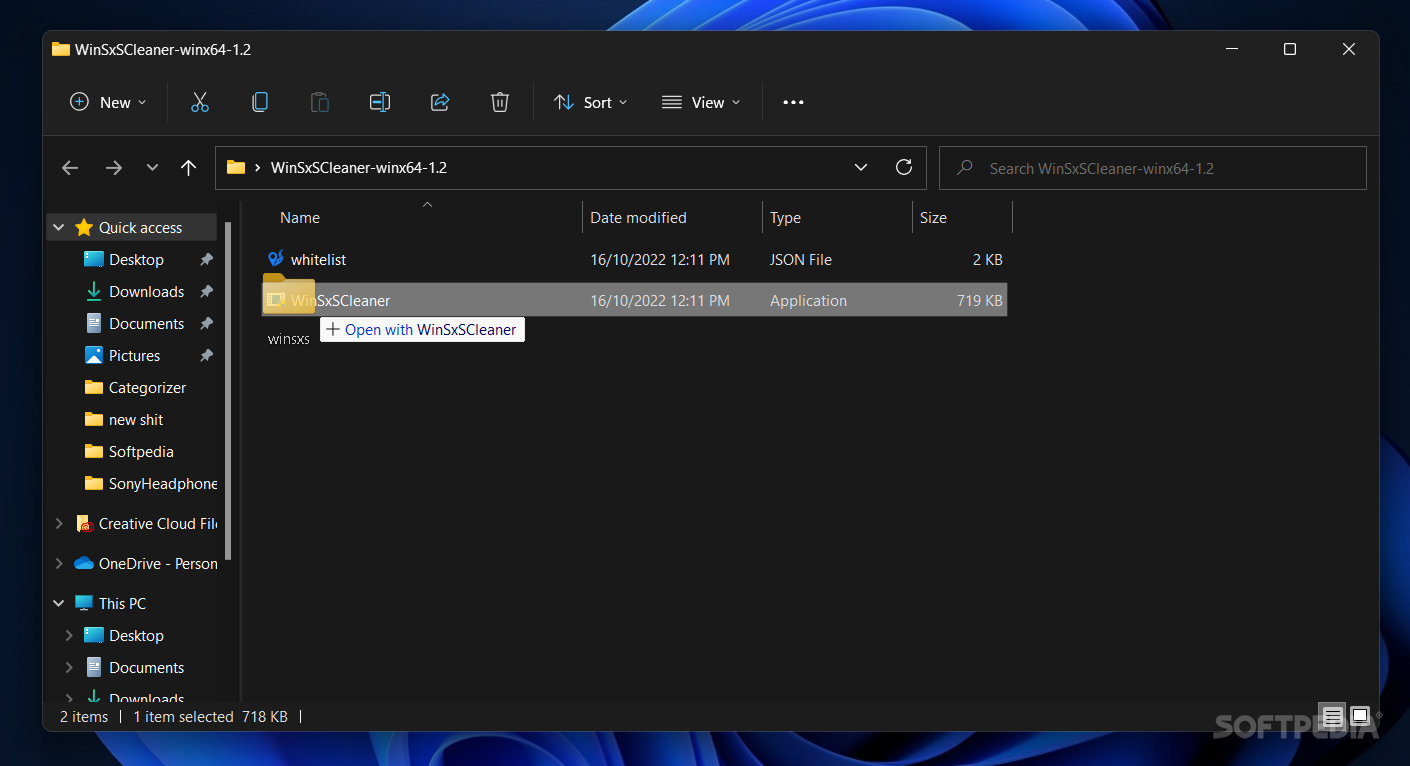This screenshot has width=1410, height=766.
Task: Unpin Desktop from Quick access
Action: coord(206,259)
